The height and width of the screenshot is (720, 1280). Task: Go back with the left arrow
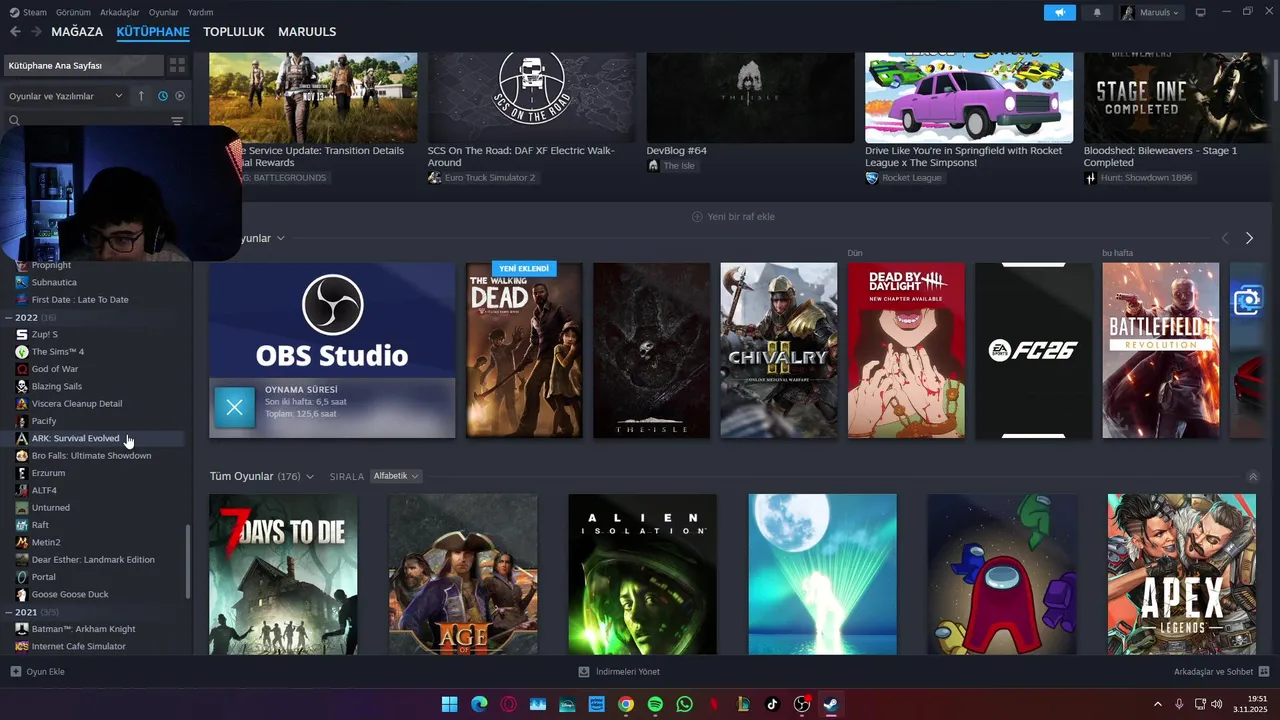click(15, 32)
